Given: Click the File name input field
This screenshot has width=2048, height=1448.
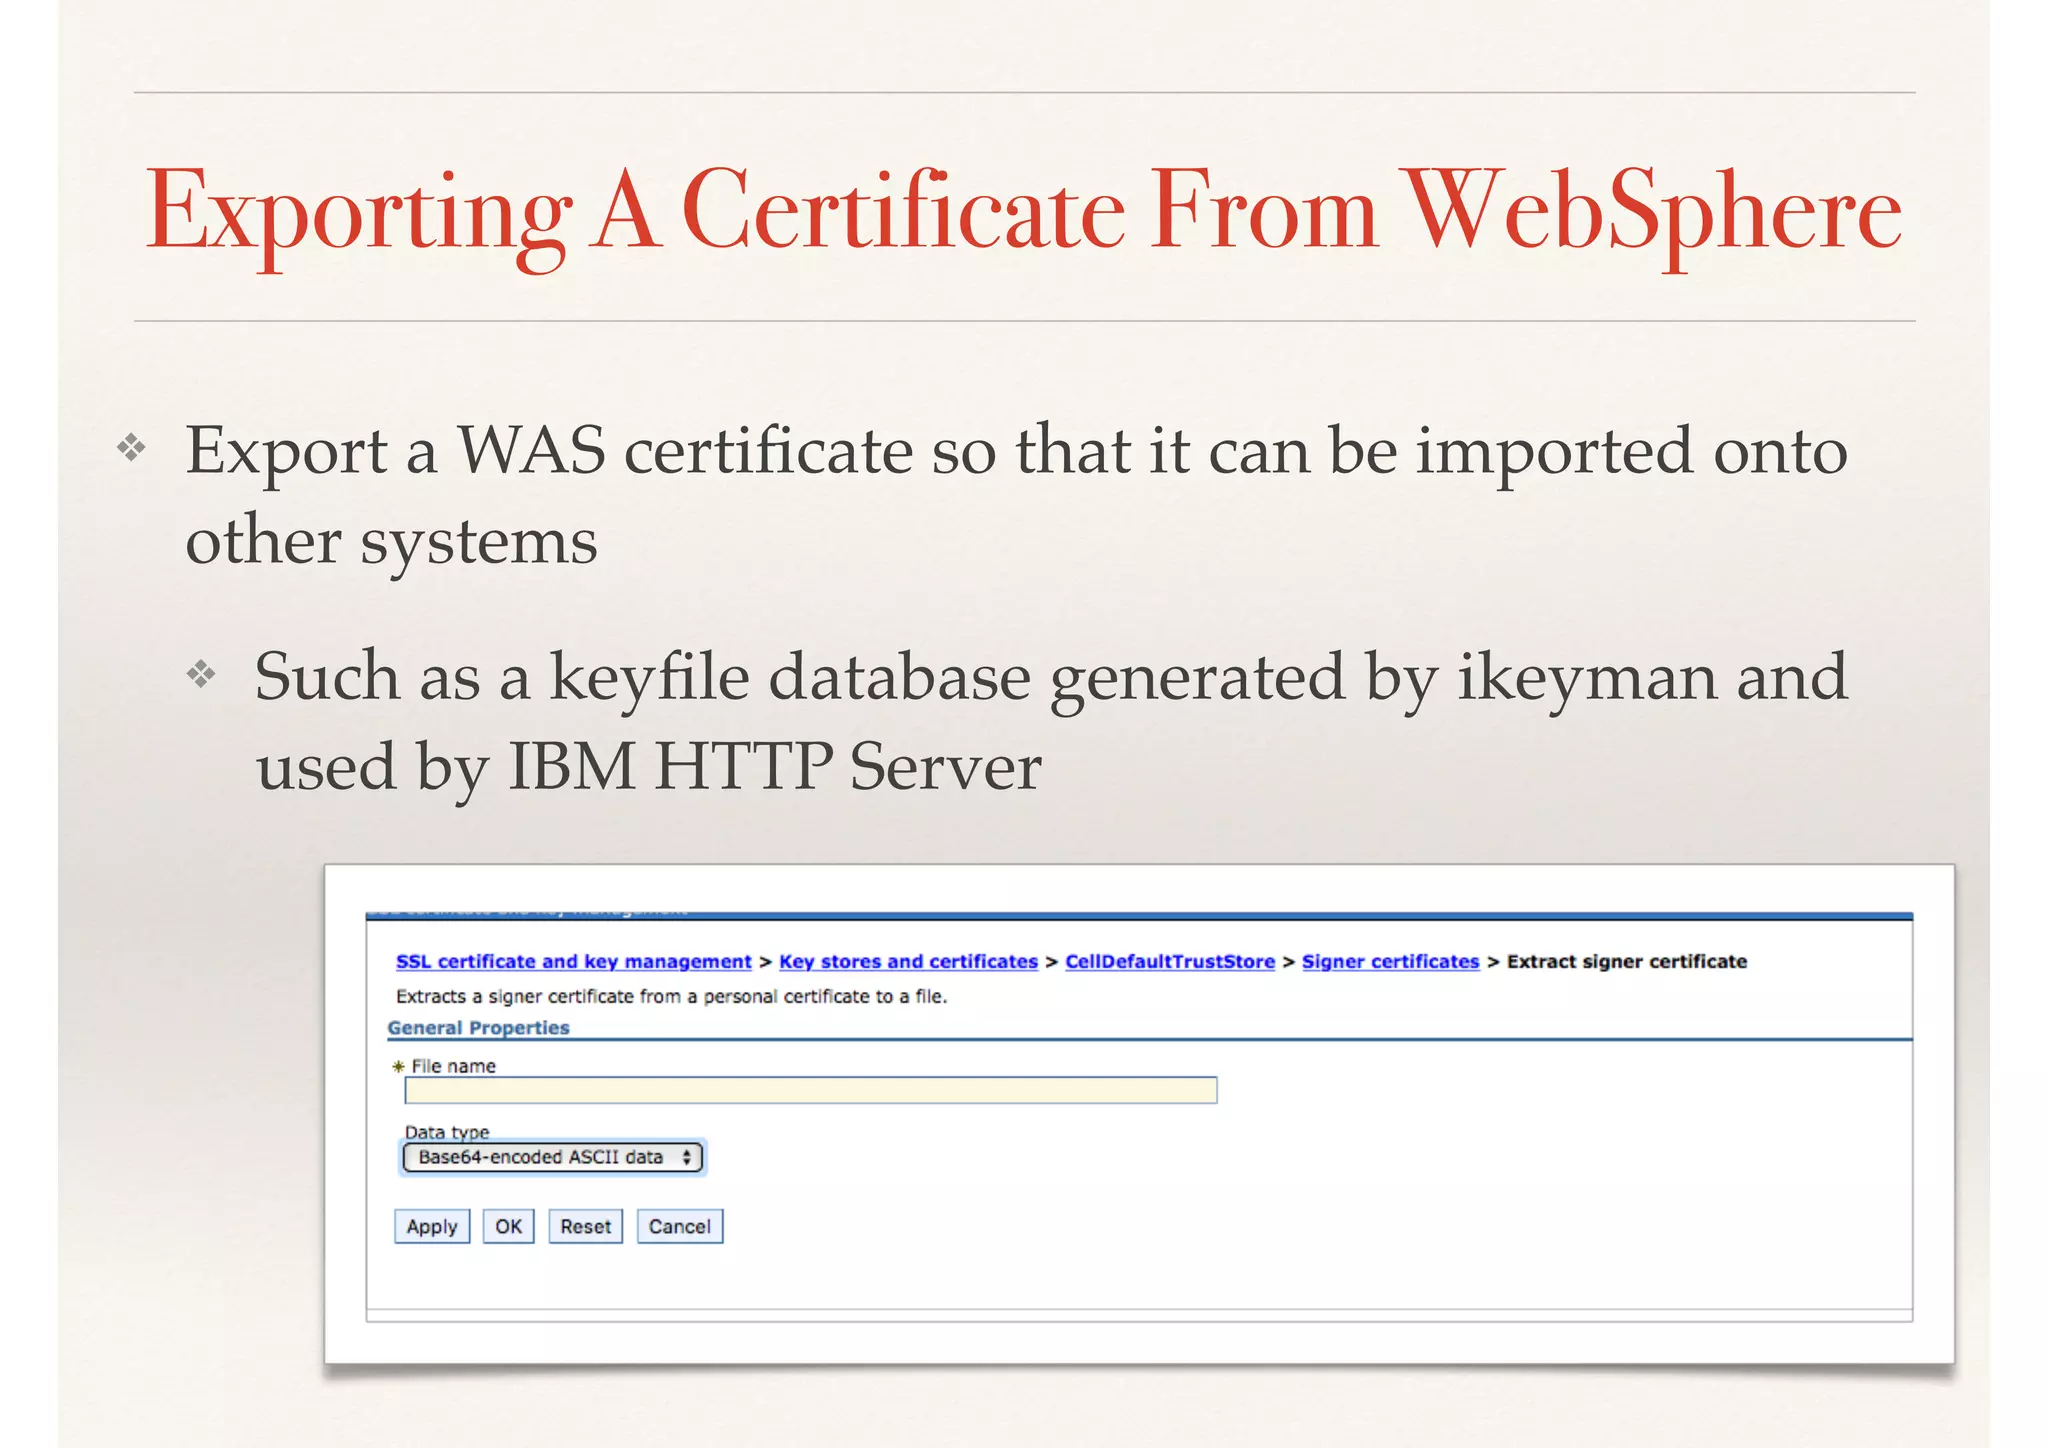Looking at the screenshot, I should click(811, 1090).
